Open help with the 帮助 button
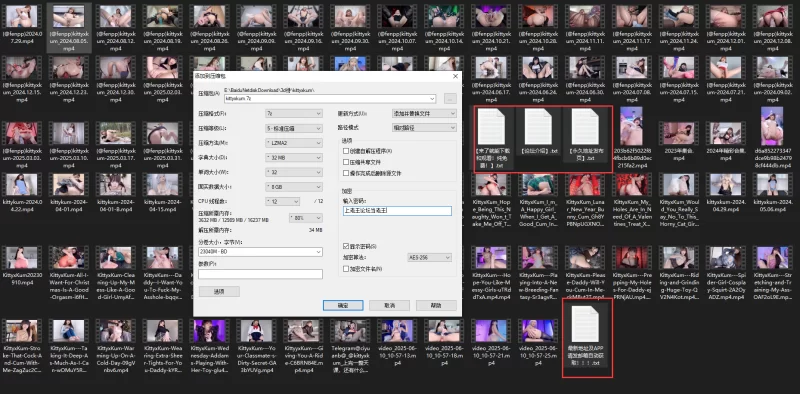The image size is (800, 394). 436,305
